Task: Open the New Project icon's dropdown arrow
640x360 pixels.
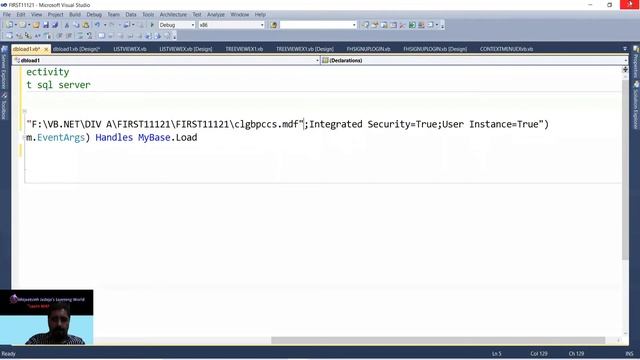Action: click(x=16, y=25)
